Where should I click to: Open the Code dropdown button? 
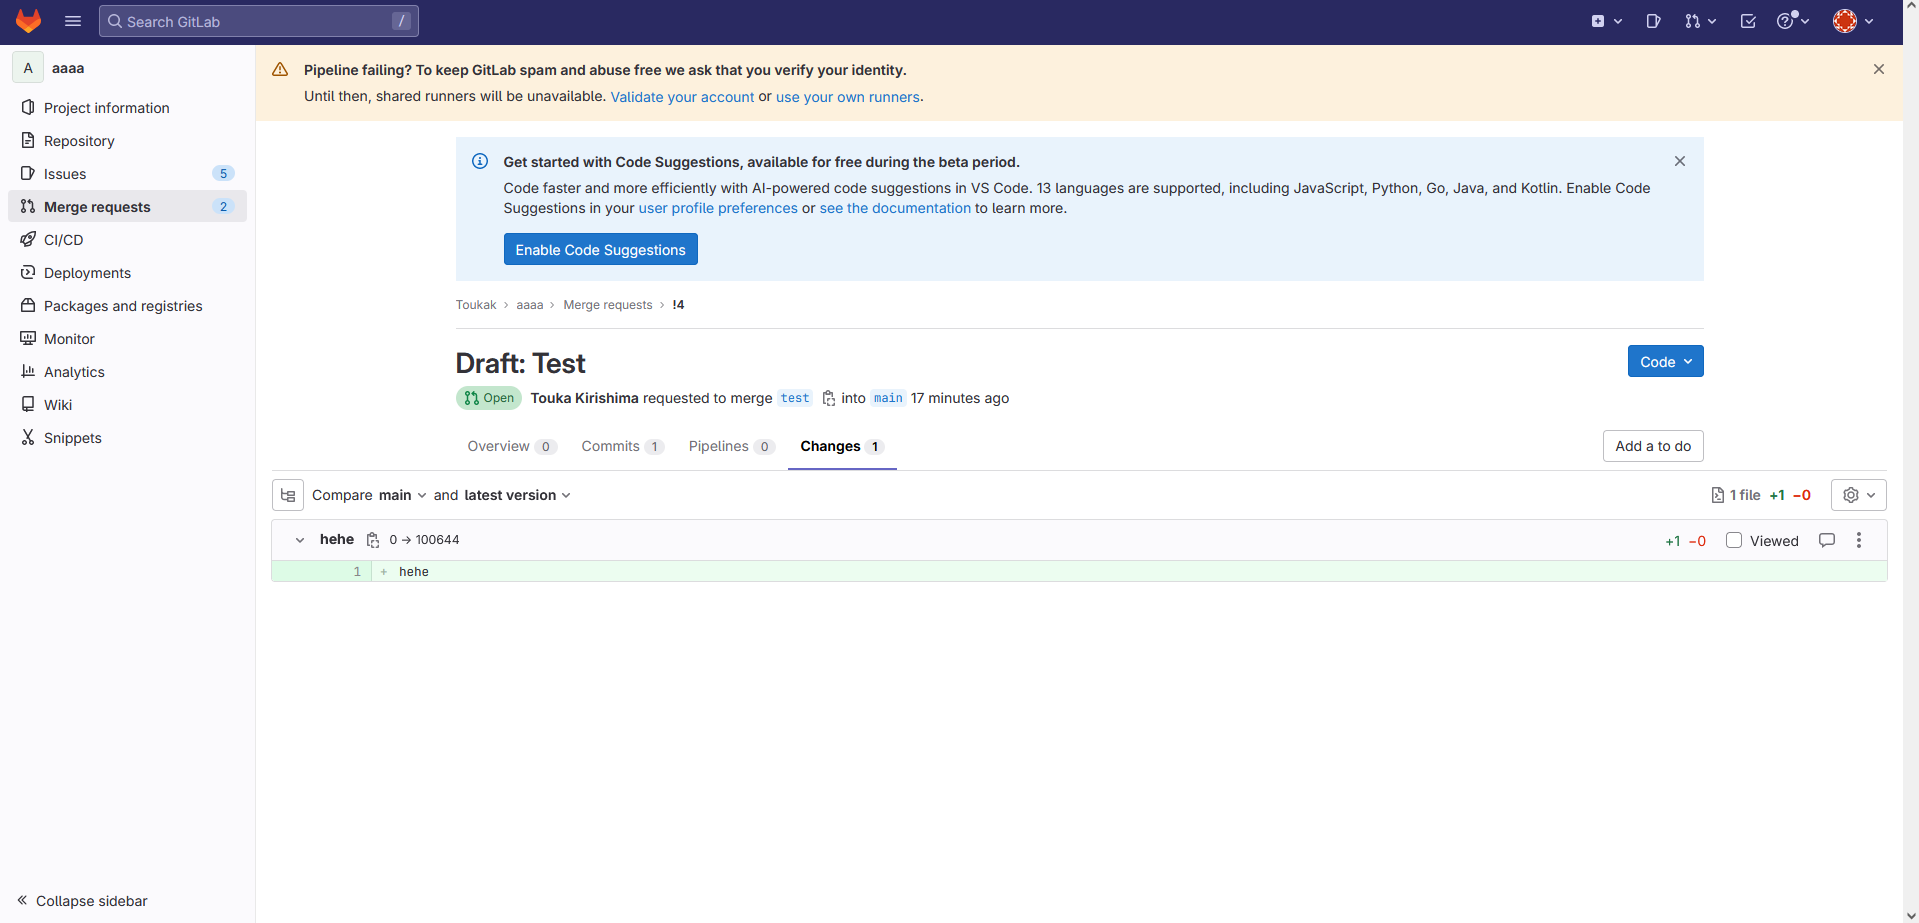pyautogui.click(x=1665, y=362)
